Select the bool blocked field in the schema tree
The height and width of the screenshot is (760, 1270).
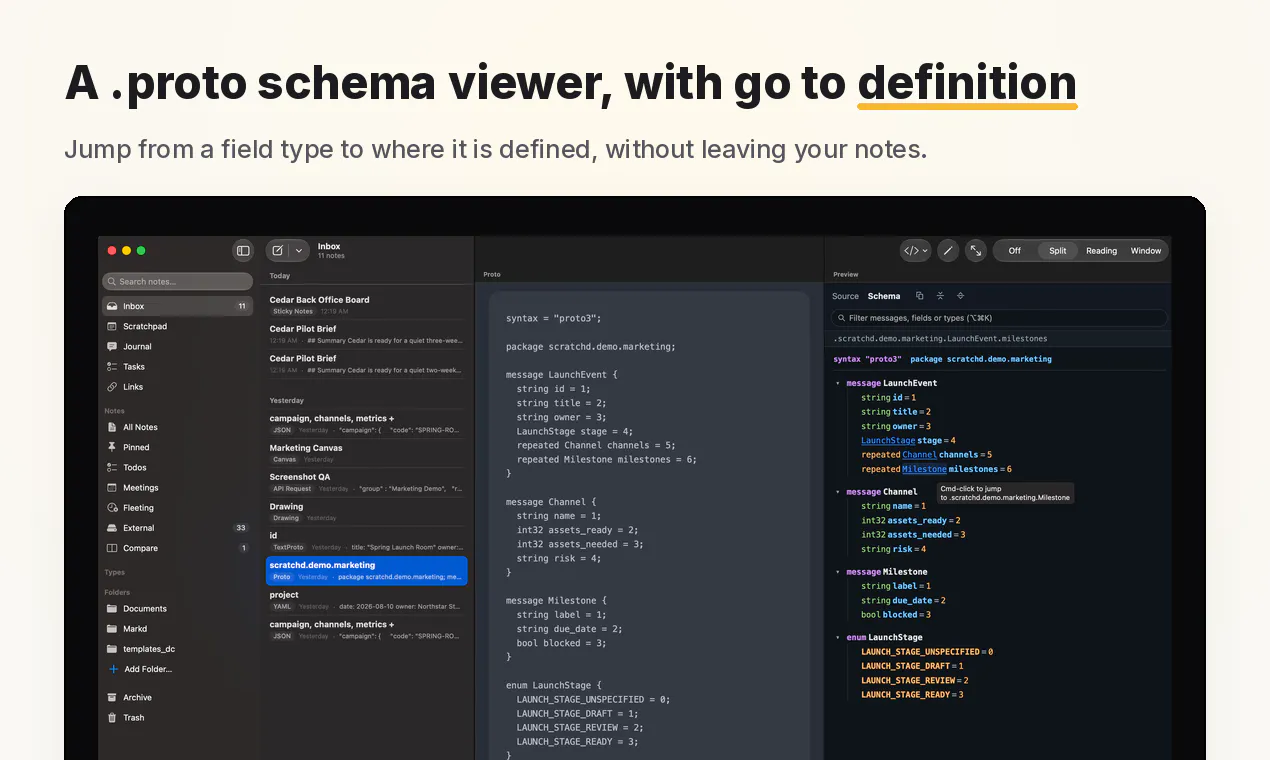(x=896, y=615)
